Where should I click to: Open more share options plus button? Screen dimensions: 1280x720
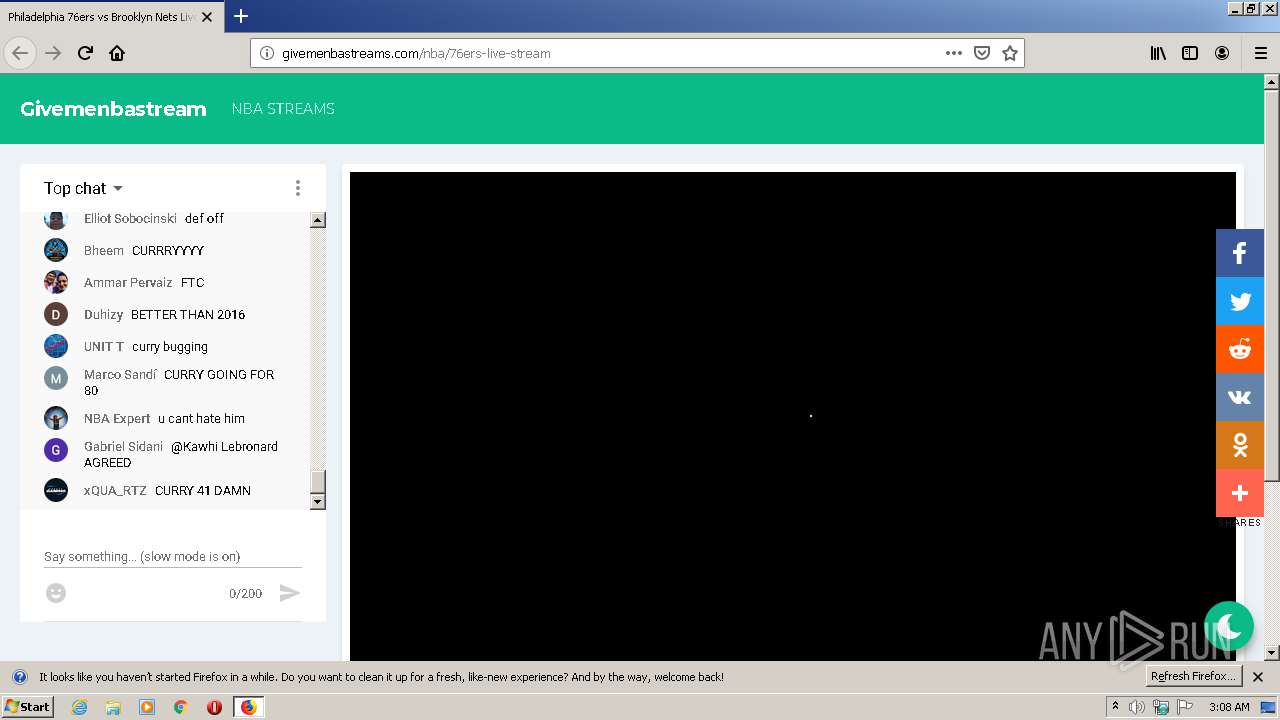click(1240, 493)
